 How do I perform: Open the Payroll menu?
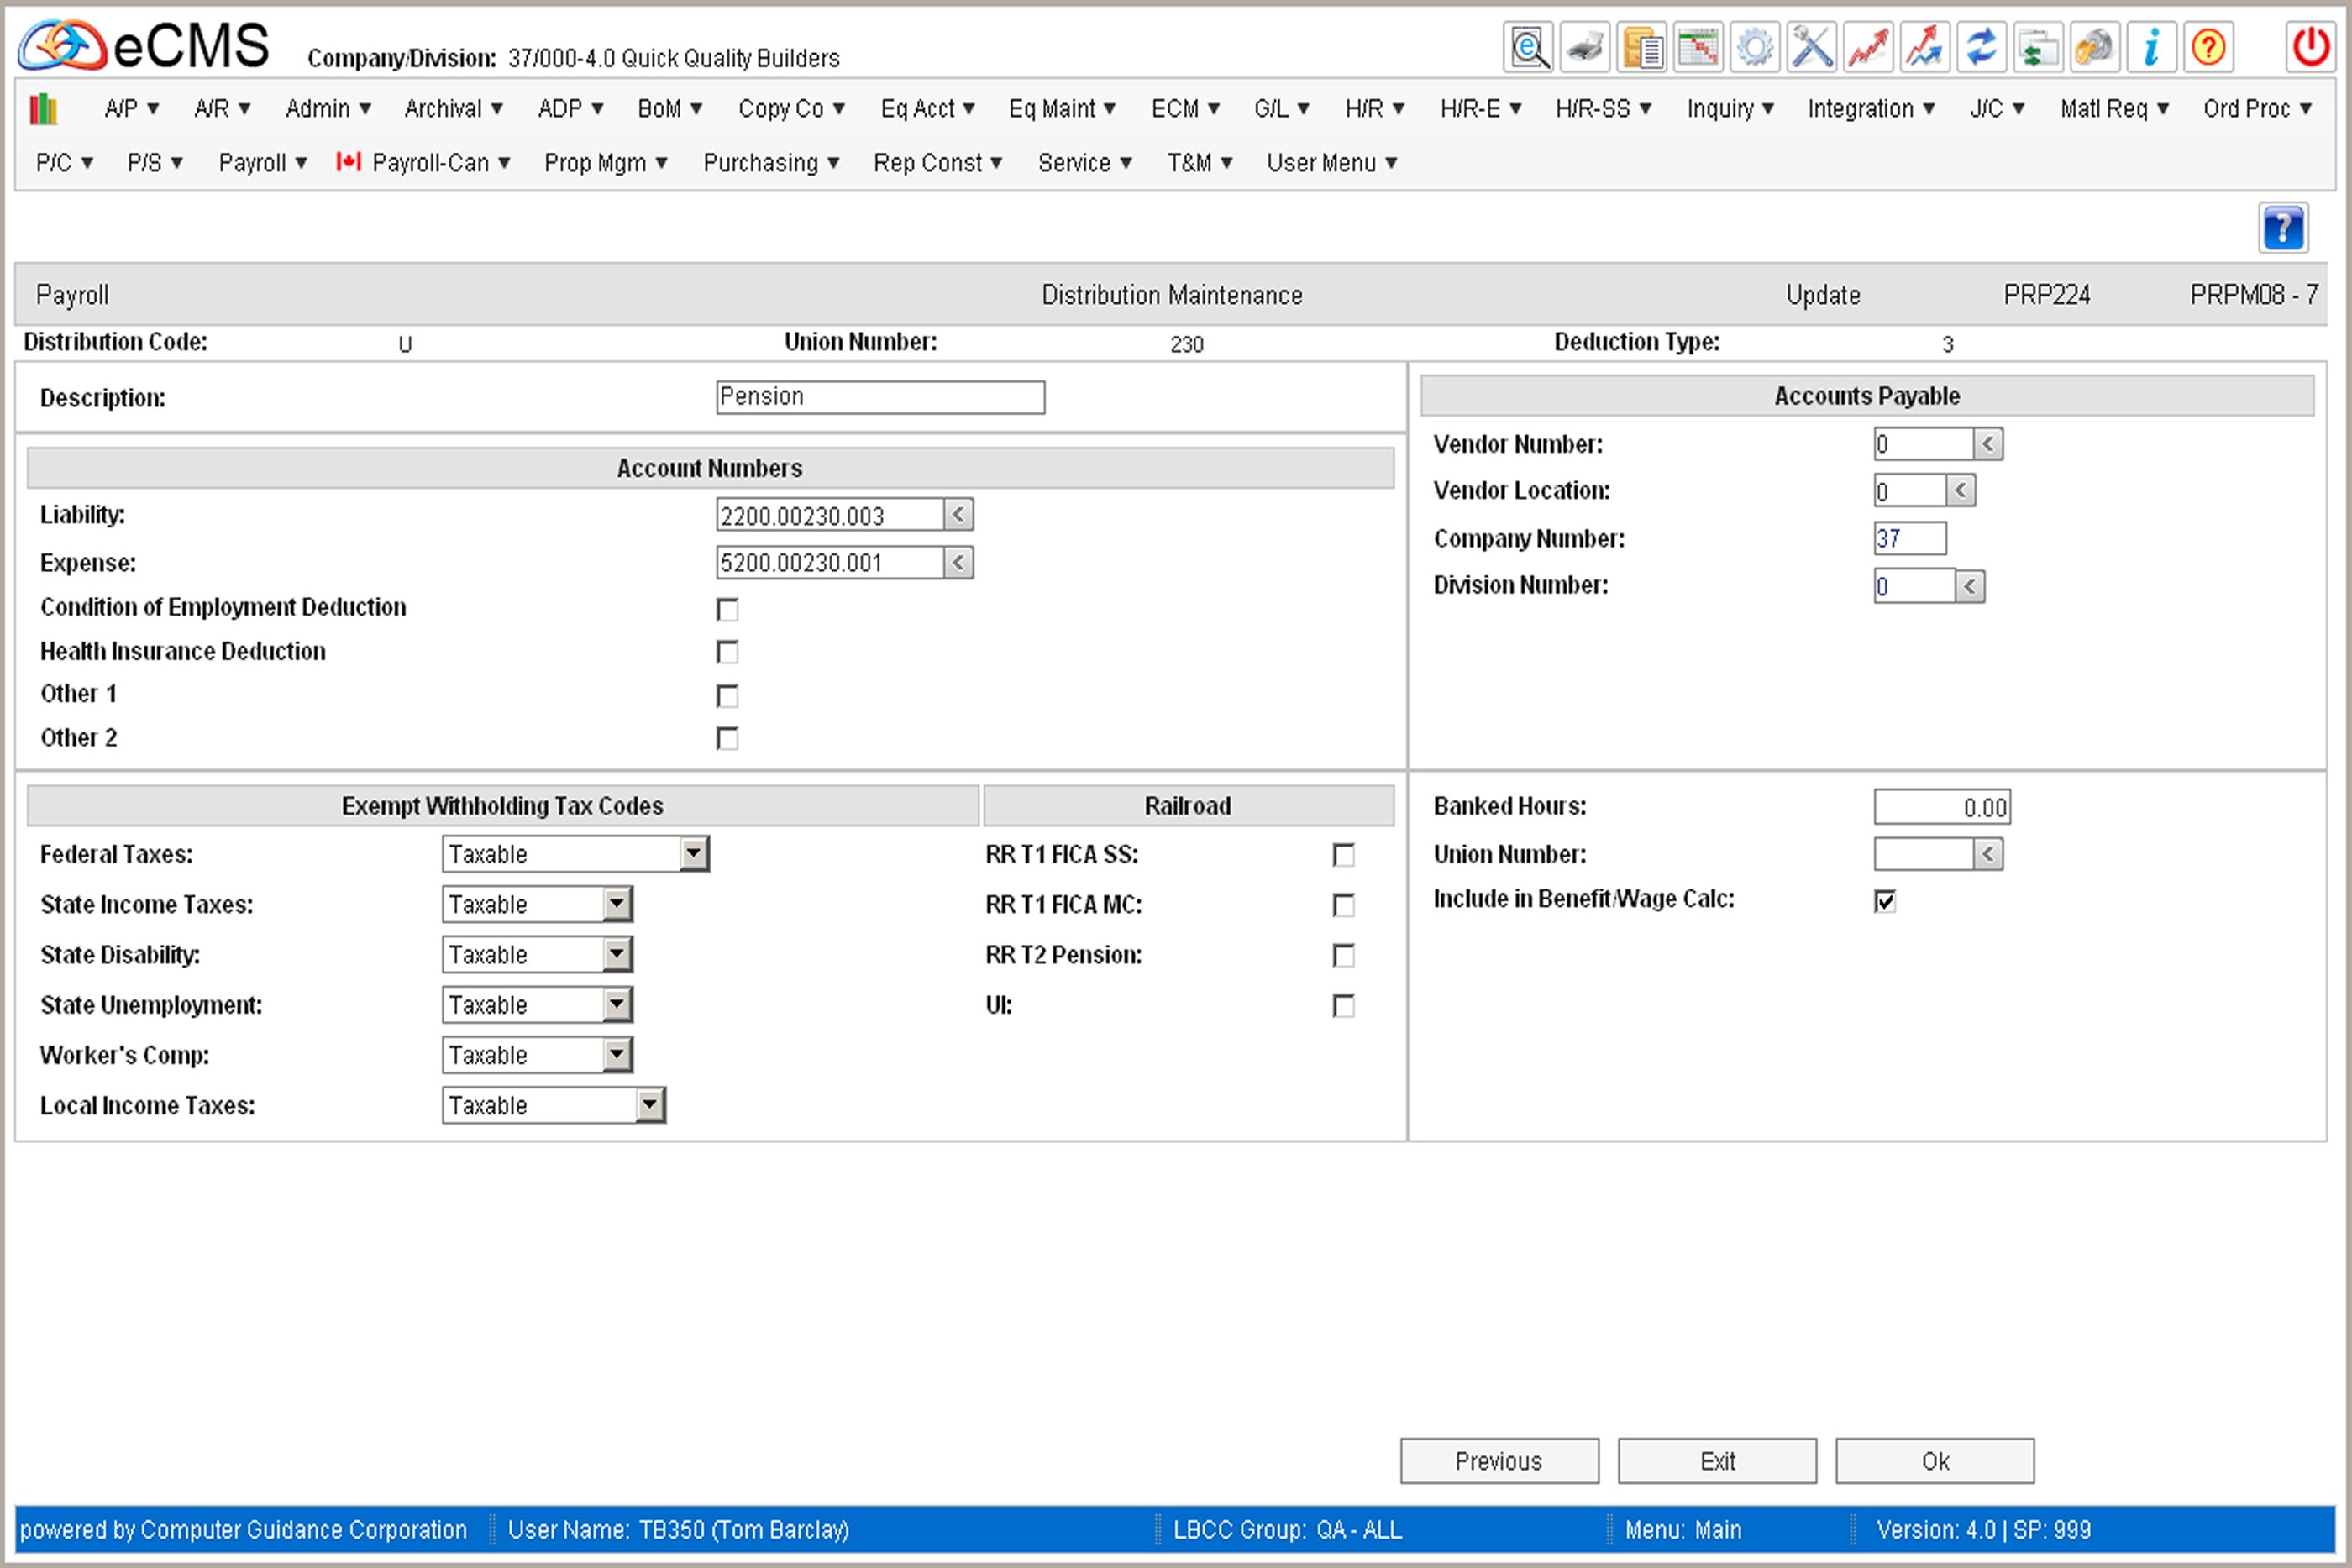click(263, 162)
